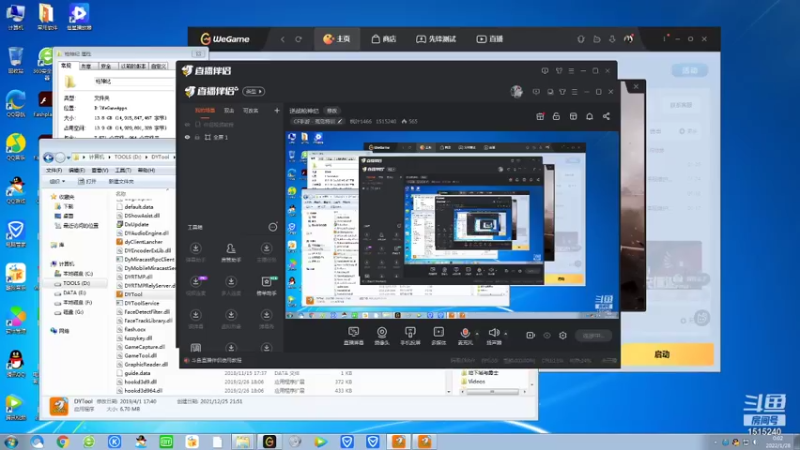Click the 多媒体 multimedia source icon
800x450 pixels.
pyautogui.click(x=438, y=332)
